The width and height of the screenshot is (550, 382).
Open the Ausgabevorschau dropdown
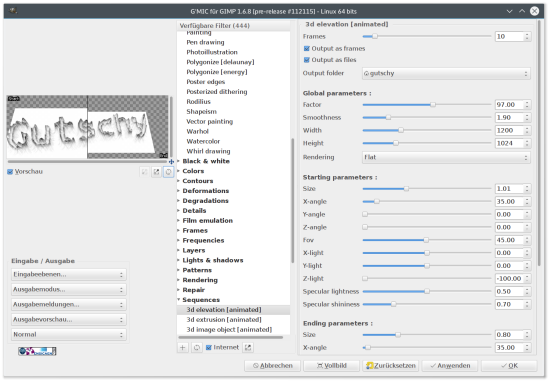[69, 320]
